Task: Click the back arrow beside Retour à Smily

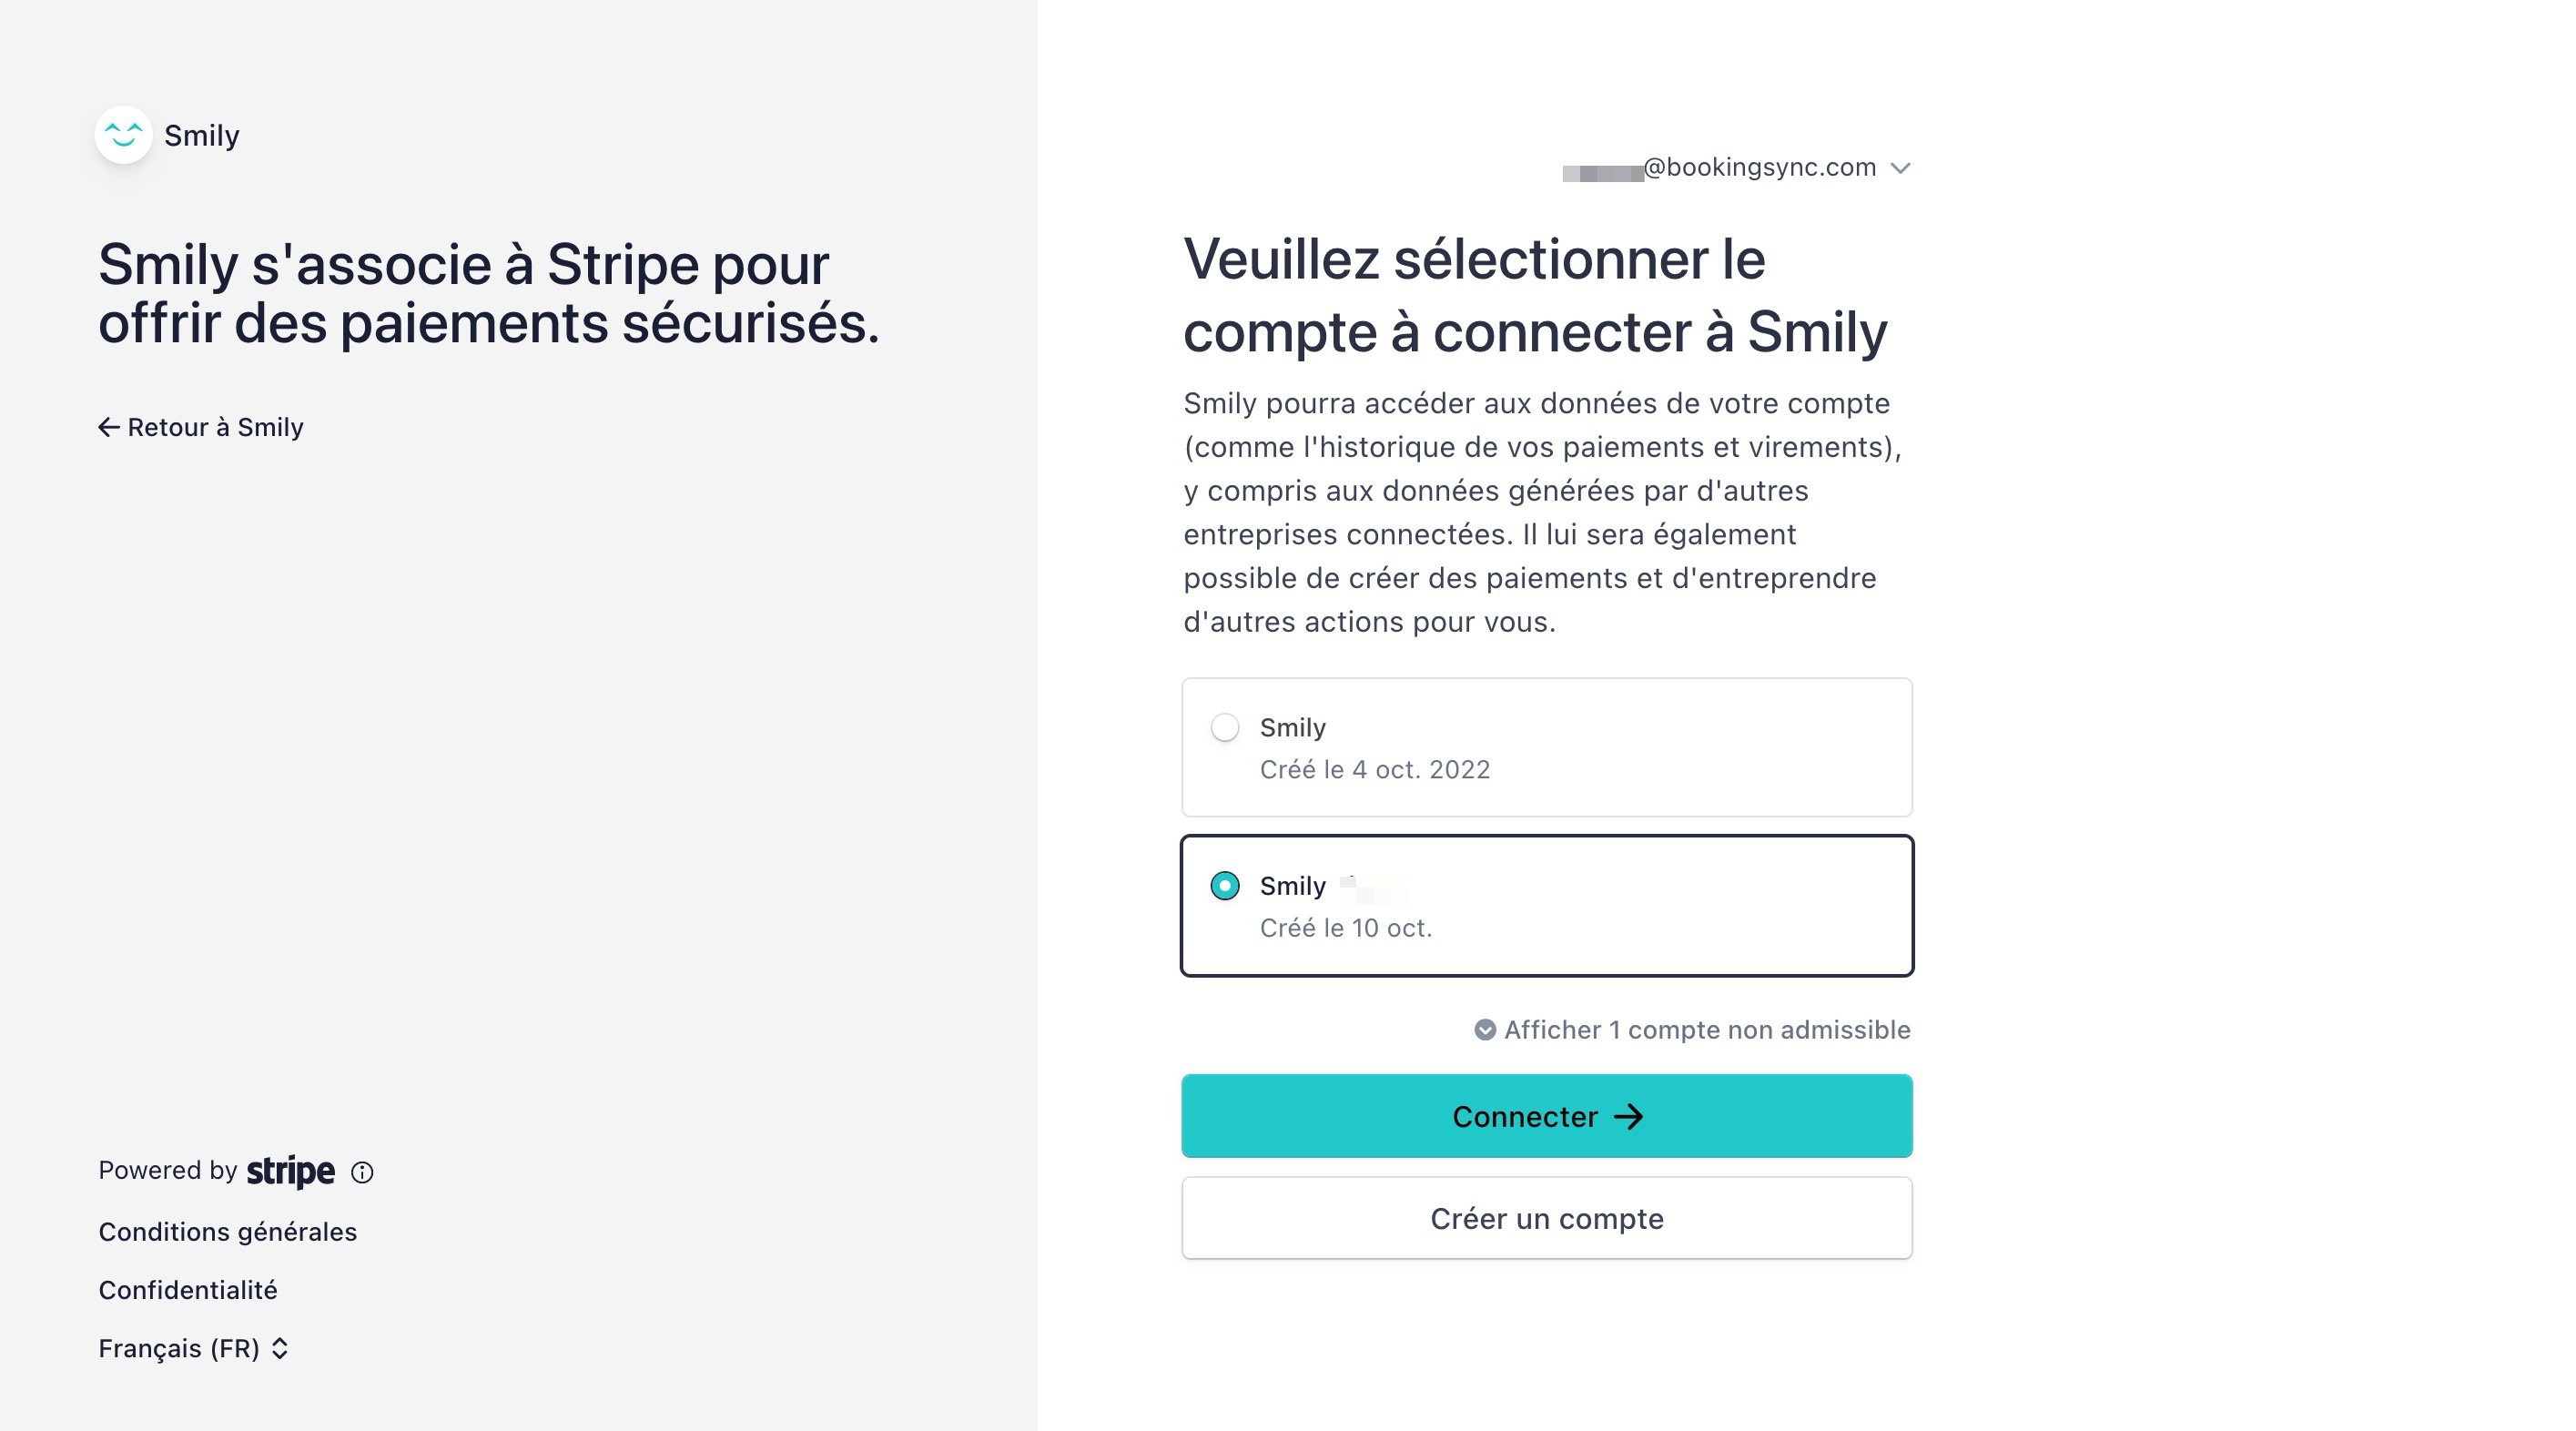Action: click(109, 428)
